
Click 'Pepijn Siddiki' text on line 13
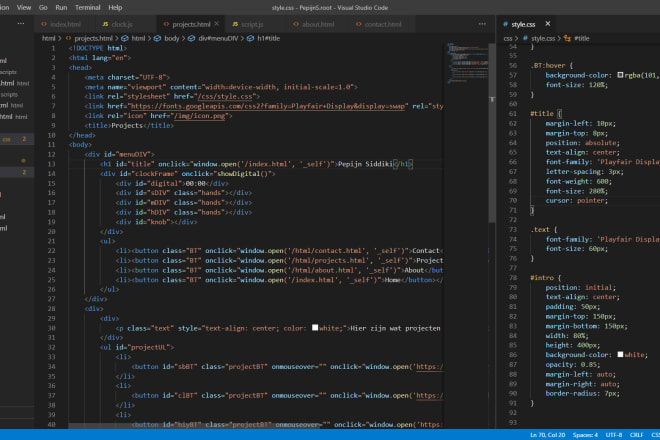pyautogui.click(x=365, y=164)
